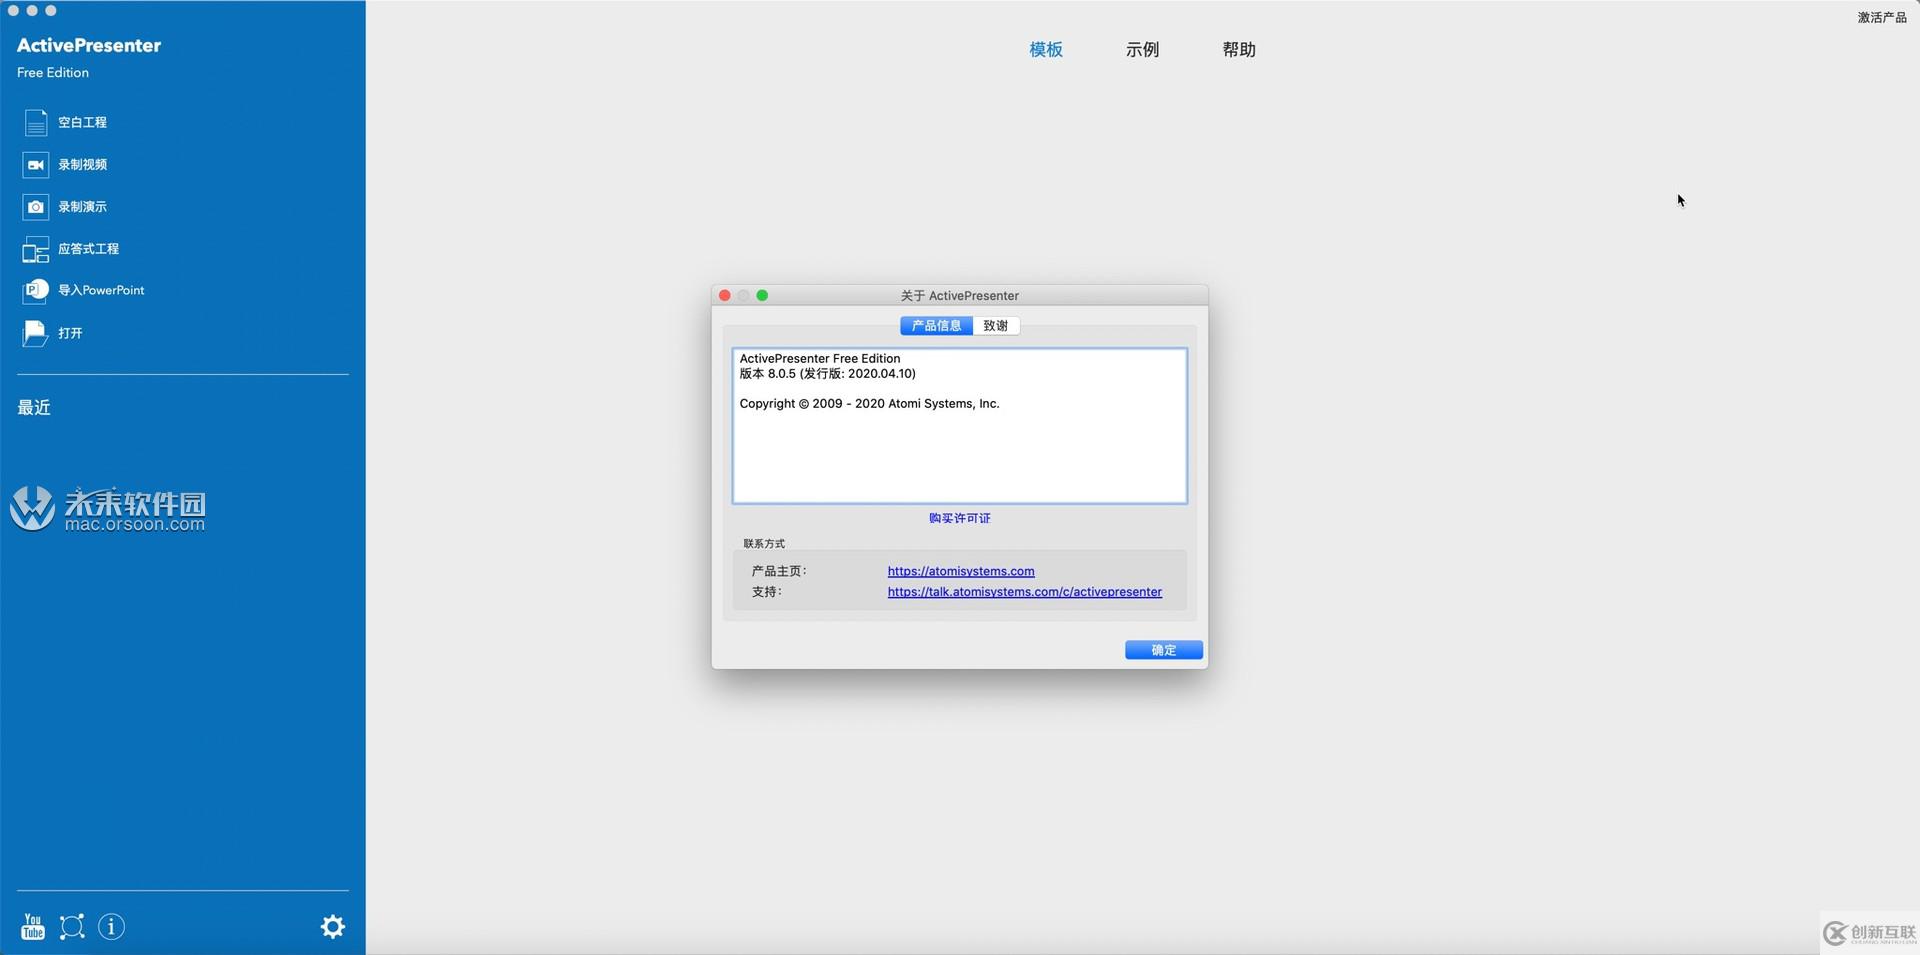Click the 录制视频 label text

point(82,165)
